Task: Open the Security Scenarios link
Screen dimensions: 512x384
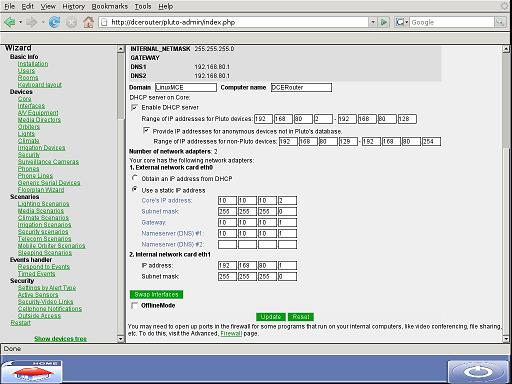Action: tap(43, 232)
